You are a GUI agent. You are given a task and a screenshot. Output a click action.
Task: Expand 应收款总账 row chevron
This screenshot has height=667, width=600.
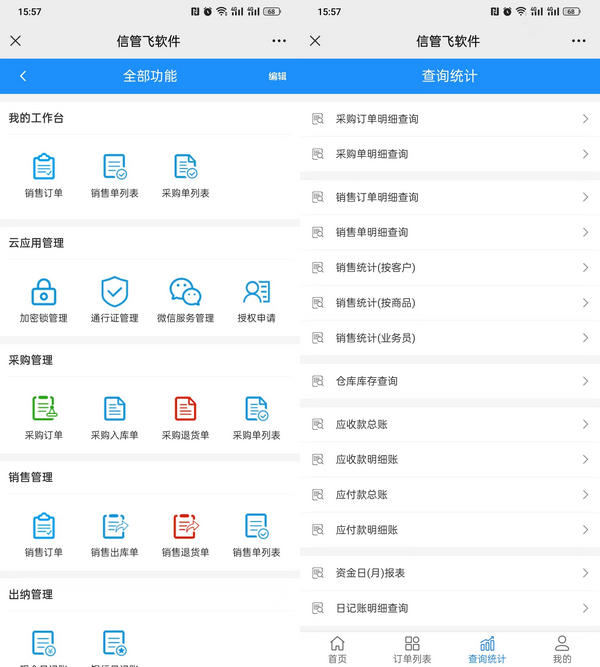tap(585, 424)
